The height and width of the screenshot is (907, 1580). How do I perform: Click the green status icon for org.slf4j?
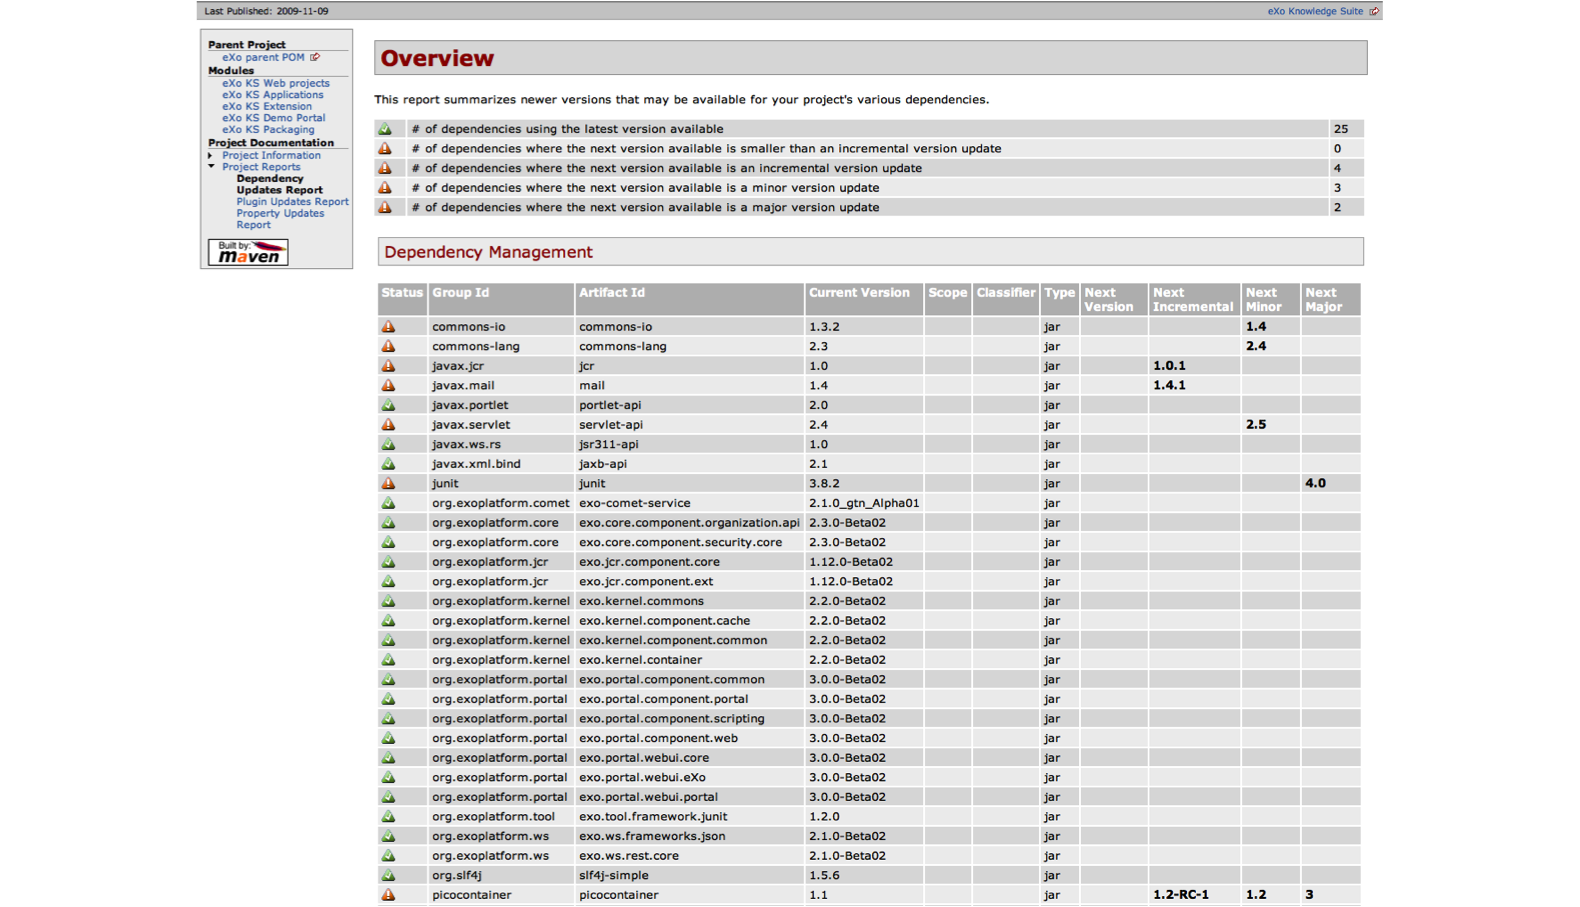point(388,875)
